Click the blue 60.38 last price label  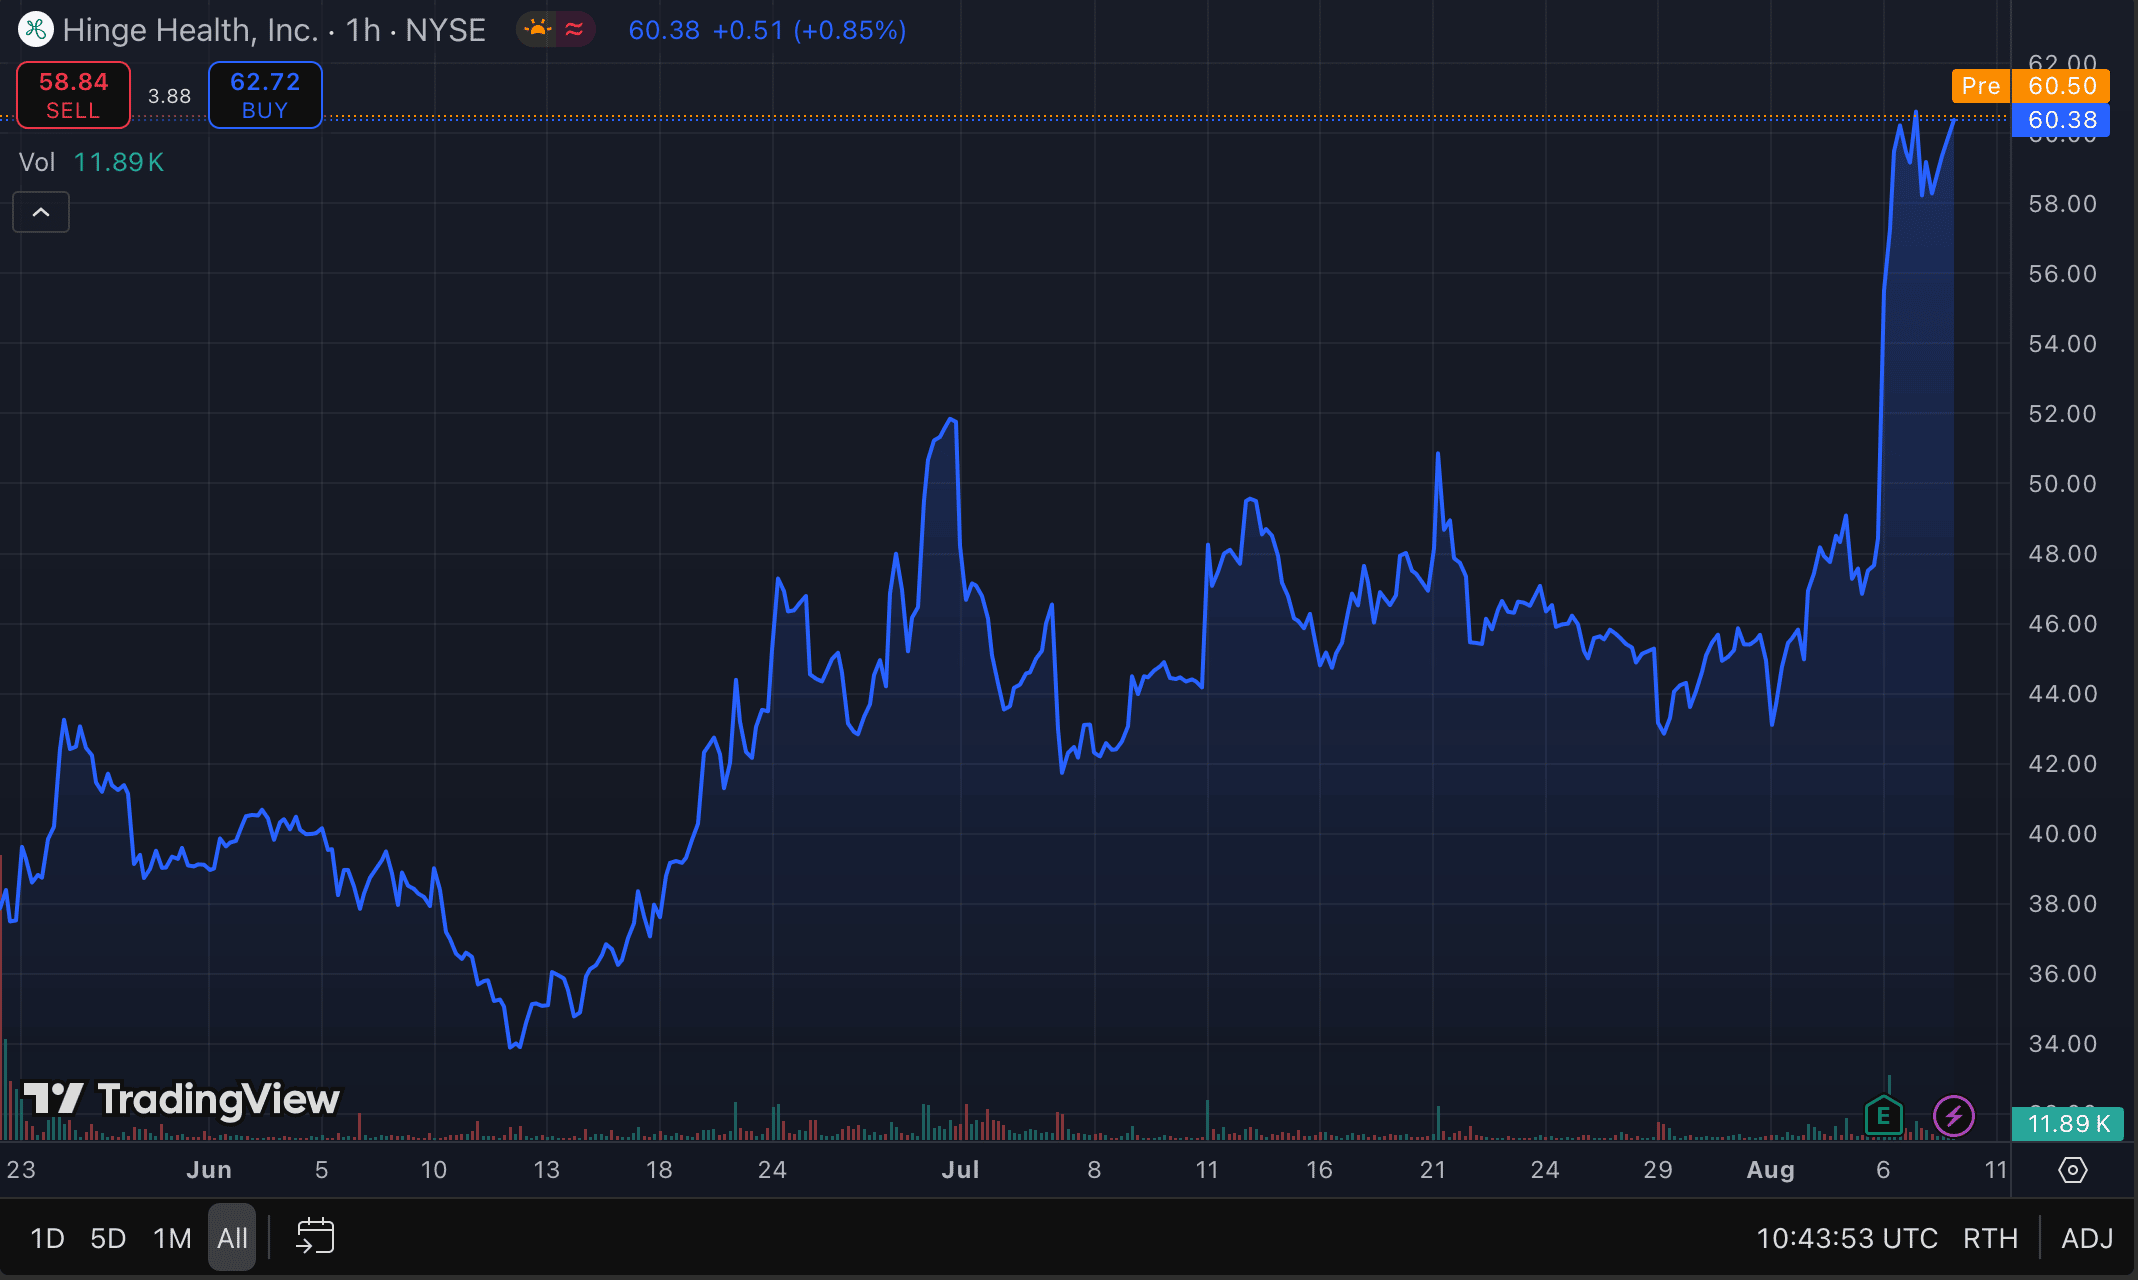(2061, 120)
